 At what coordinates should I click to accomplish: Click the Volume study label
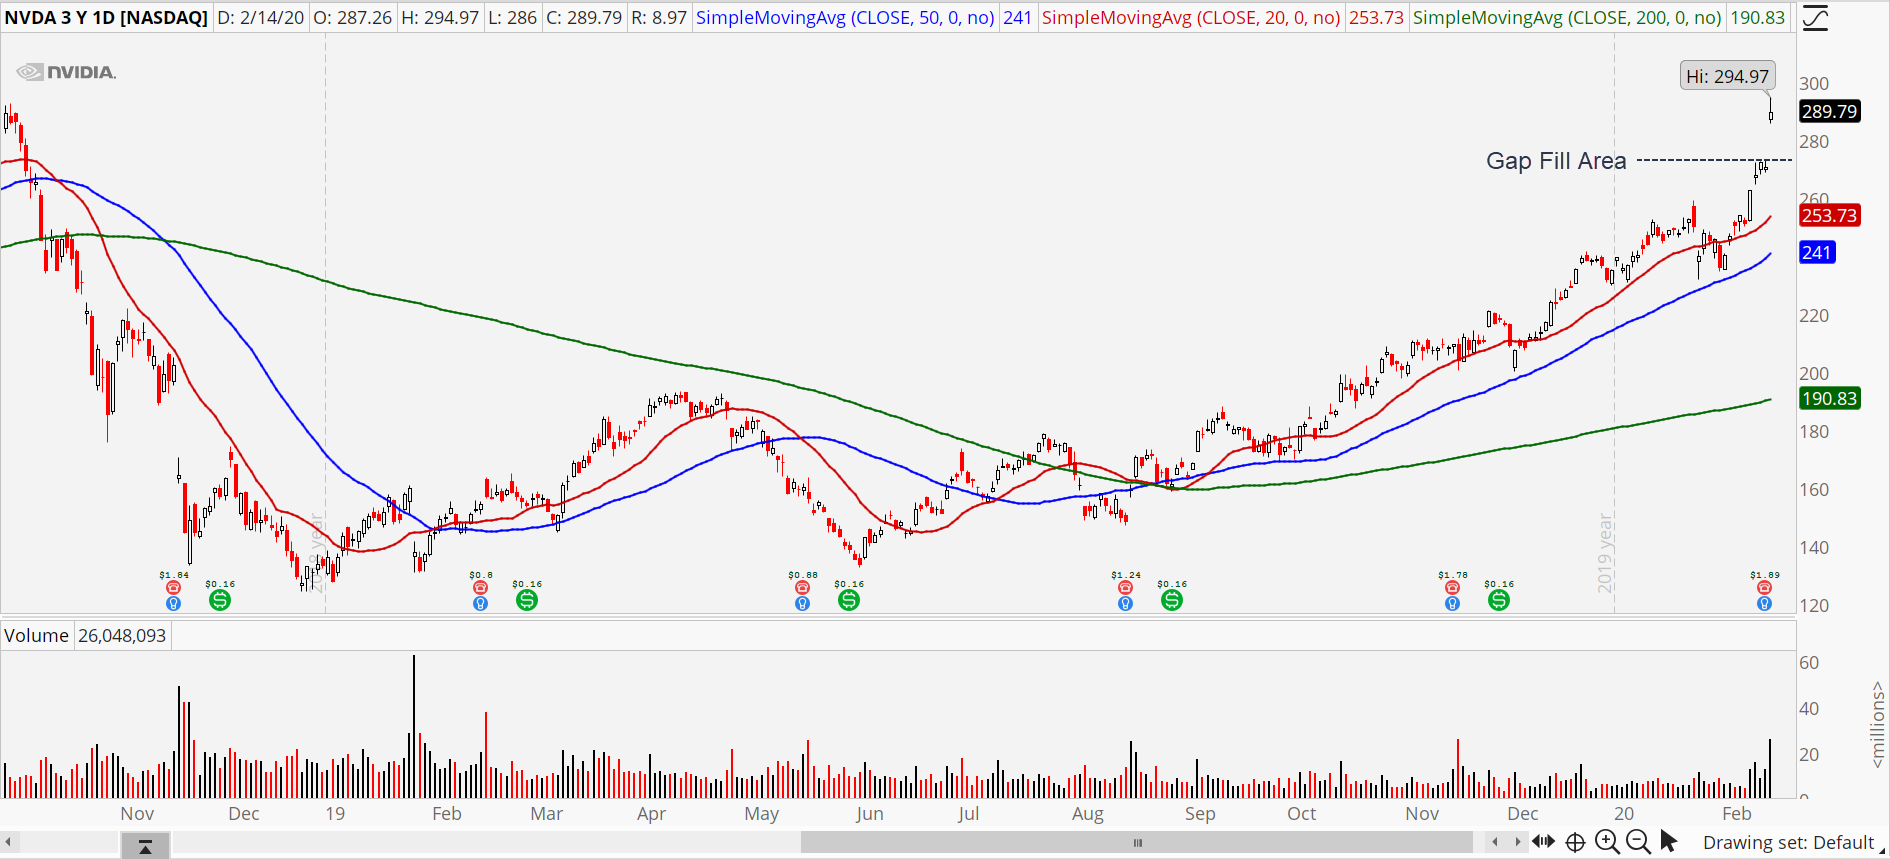[x=36, y=635]
